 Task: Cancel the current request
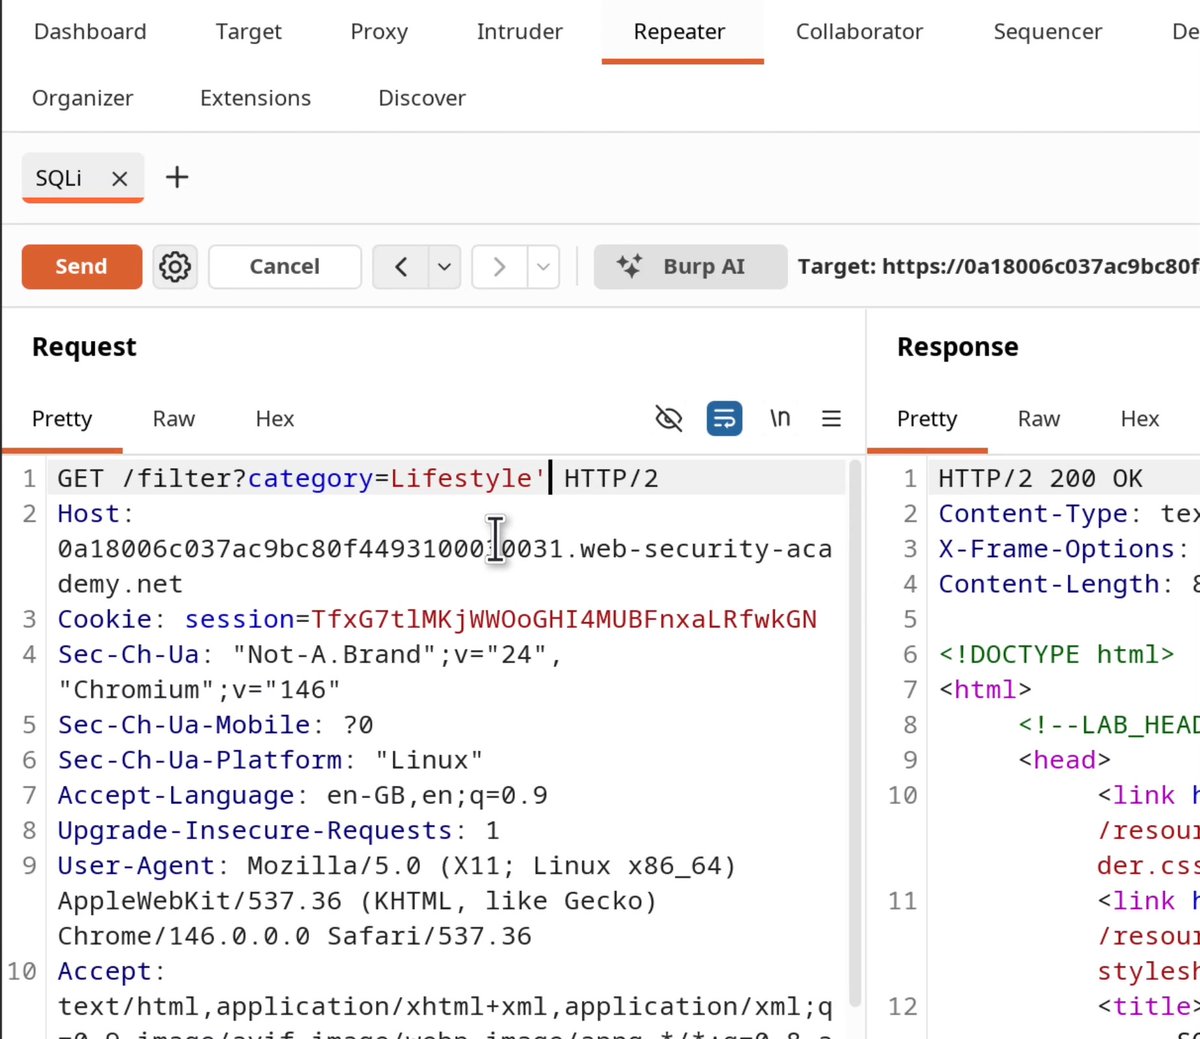[285, 267]
